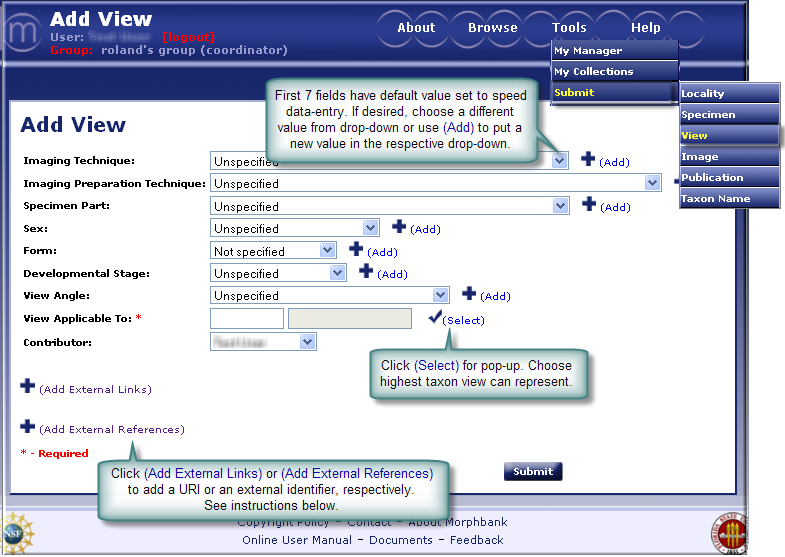
Task: Select My Collections from Tools menu
Action: pos(594,72)
